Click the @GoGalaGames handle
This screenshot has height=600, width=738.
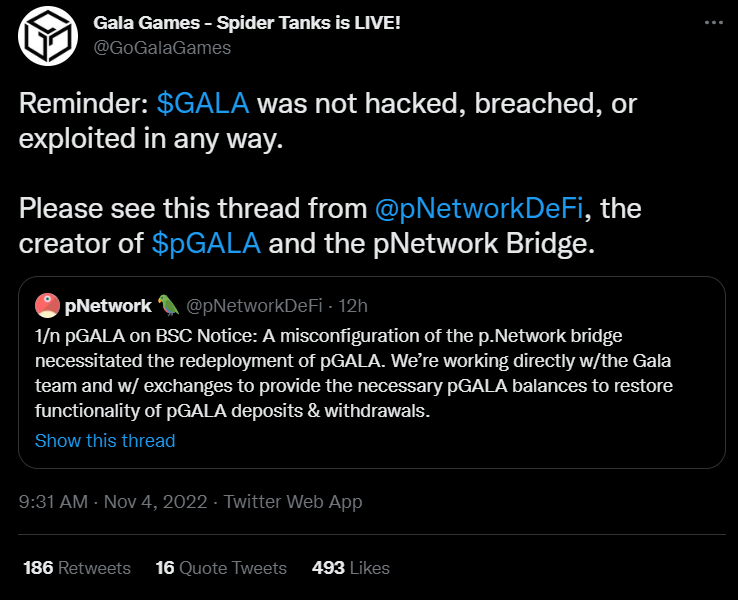[x=162, y=47]
